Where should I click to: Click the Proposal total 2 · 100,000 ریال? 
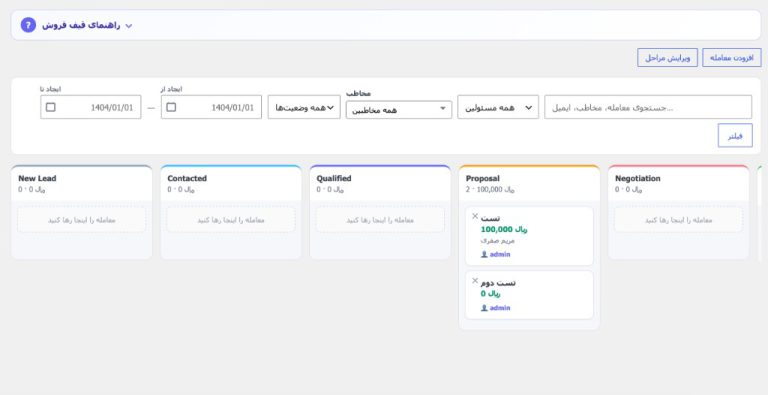(x=490, y=190)
